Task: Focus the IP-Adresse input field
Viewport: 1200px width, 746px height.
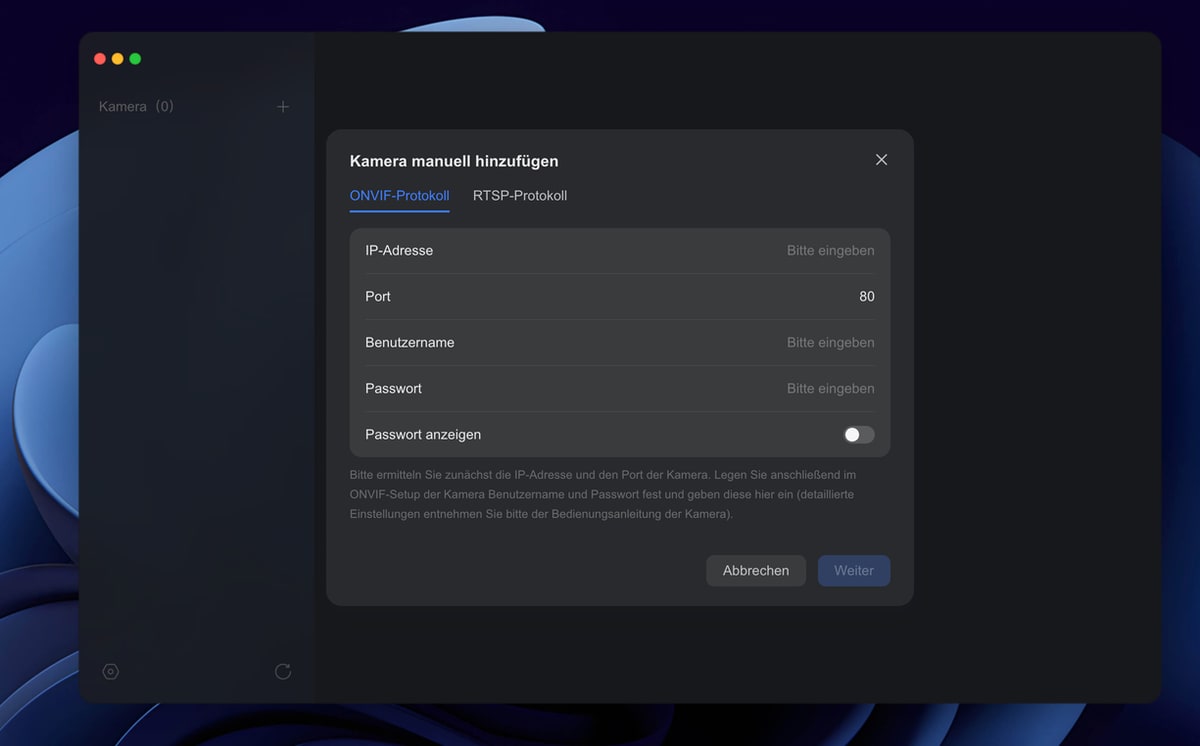Action: tap(620, 251)
